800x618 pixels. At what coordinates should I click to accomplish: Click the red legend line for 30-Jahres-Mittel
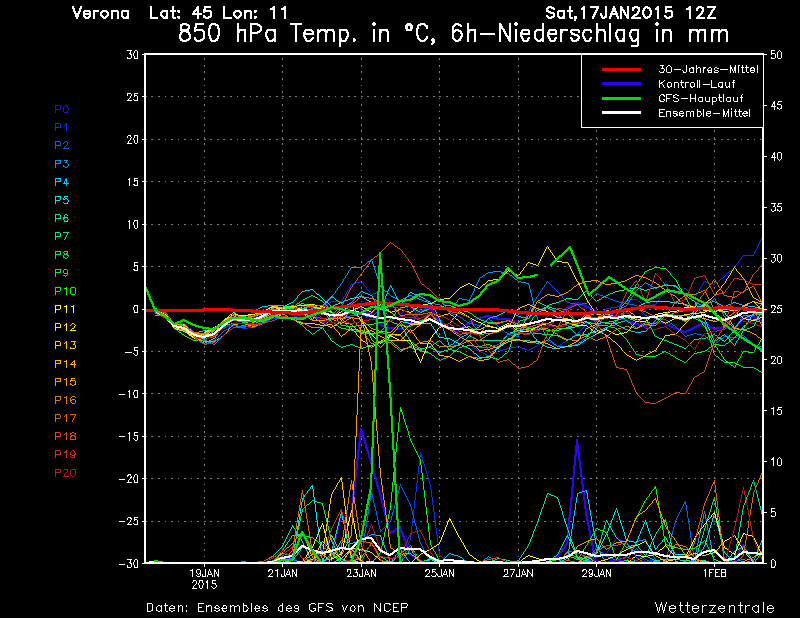[x=621, y=69]
